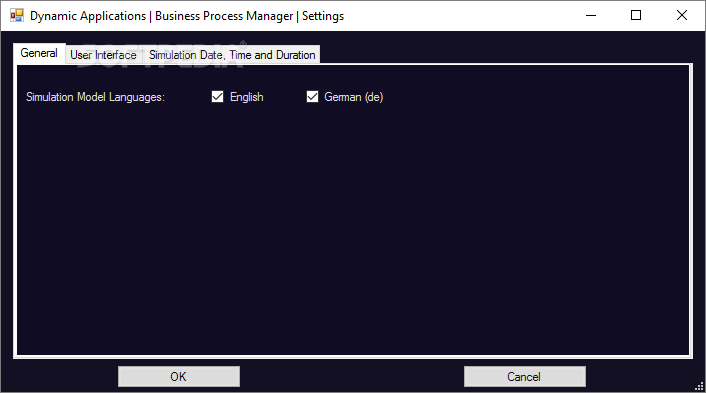Click empty tab strip beside Duration tab
The width and height of the screenshot is (706, 393).
click(x=504, y=54)
